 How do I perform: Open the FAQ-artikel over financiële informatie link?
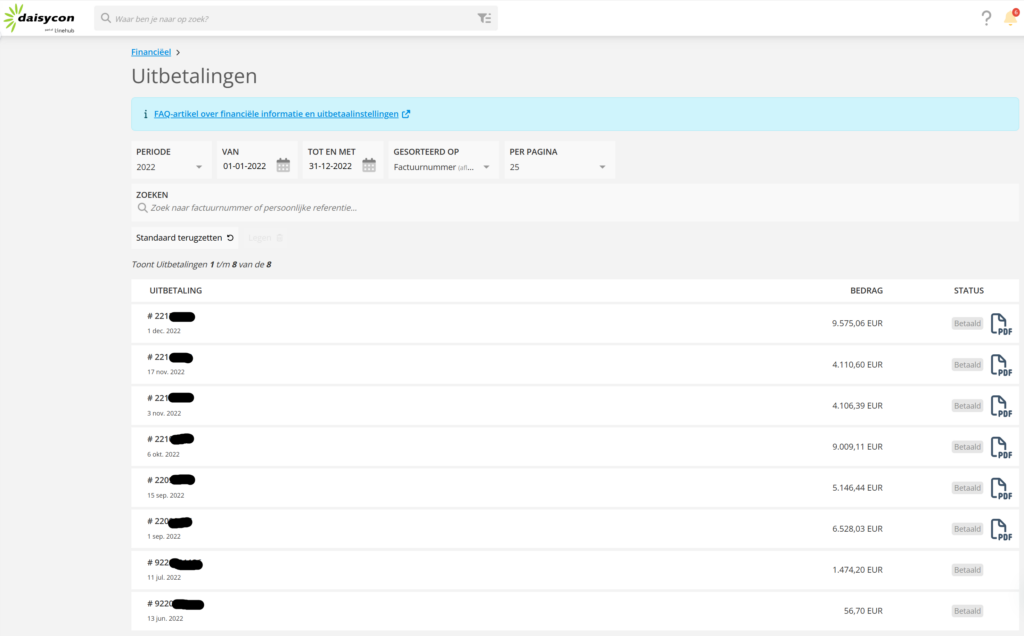276,114
